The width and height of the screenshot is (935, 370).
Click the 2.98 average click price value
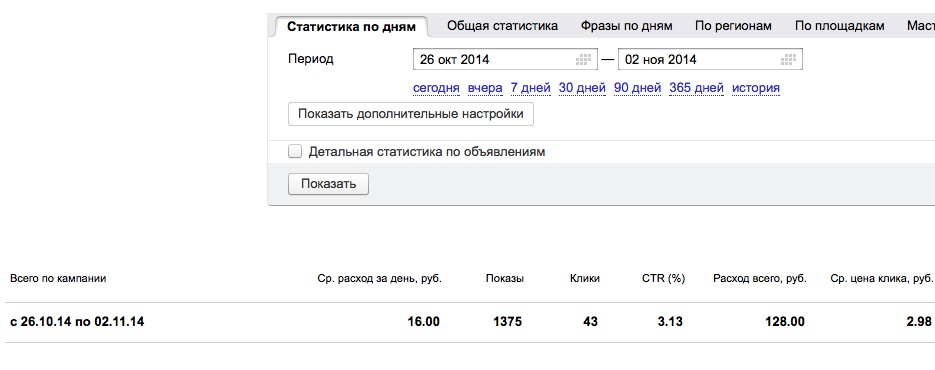pyautogui.click(x=919, y=322)
